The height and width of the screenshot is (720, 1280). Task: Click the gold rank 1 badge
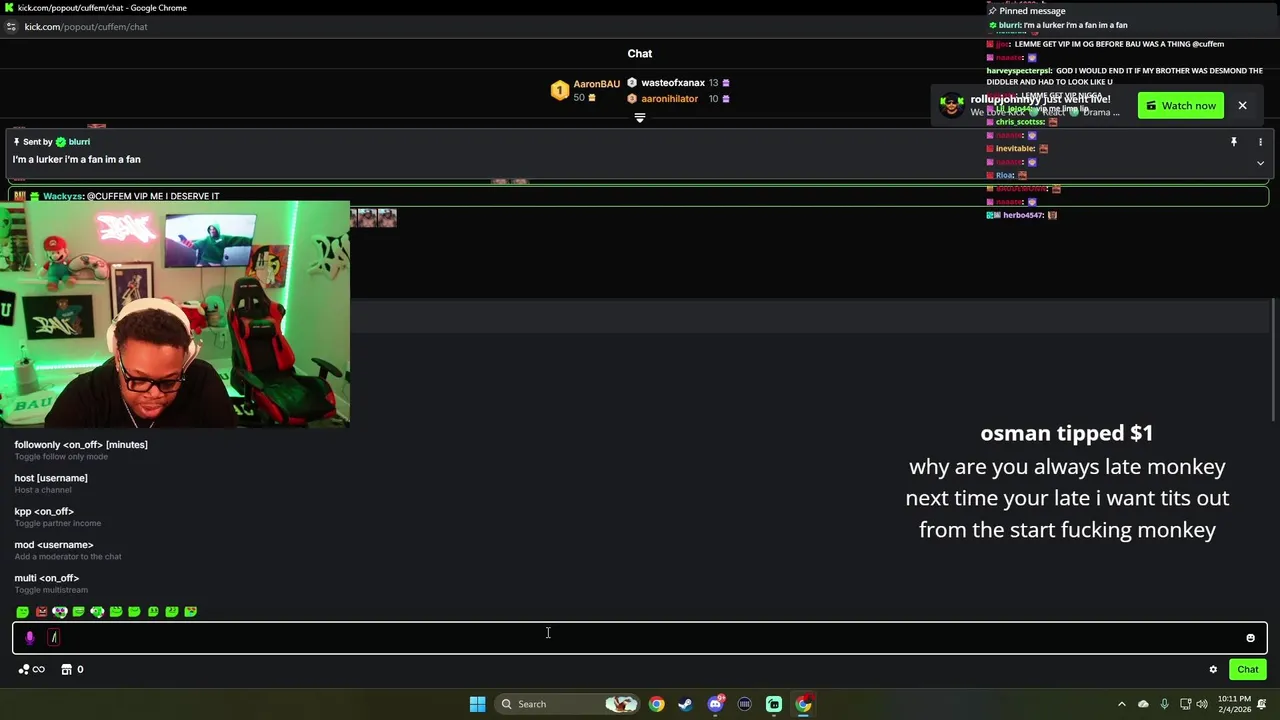click(x=559, y=91)
